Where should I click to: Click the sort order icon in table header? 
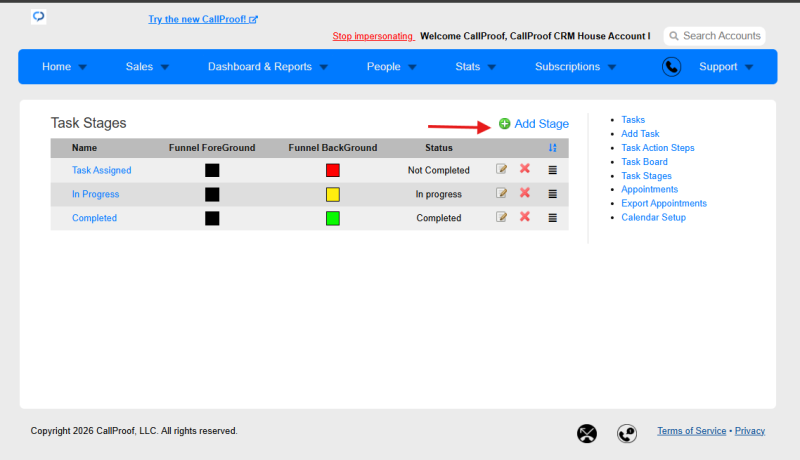click(553, 148)
